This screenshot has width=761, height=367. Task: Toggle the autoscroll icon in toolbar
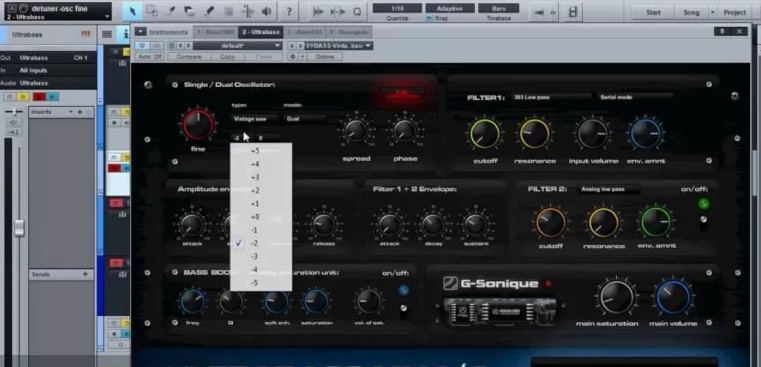538,13
